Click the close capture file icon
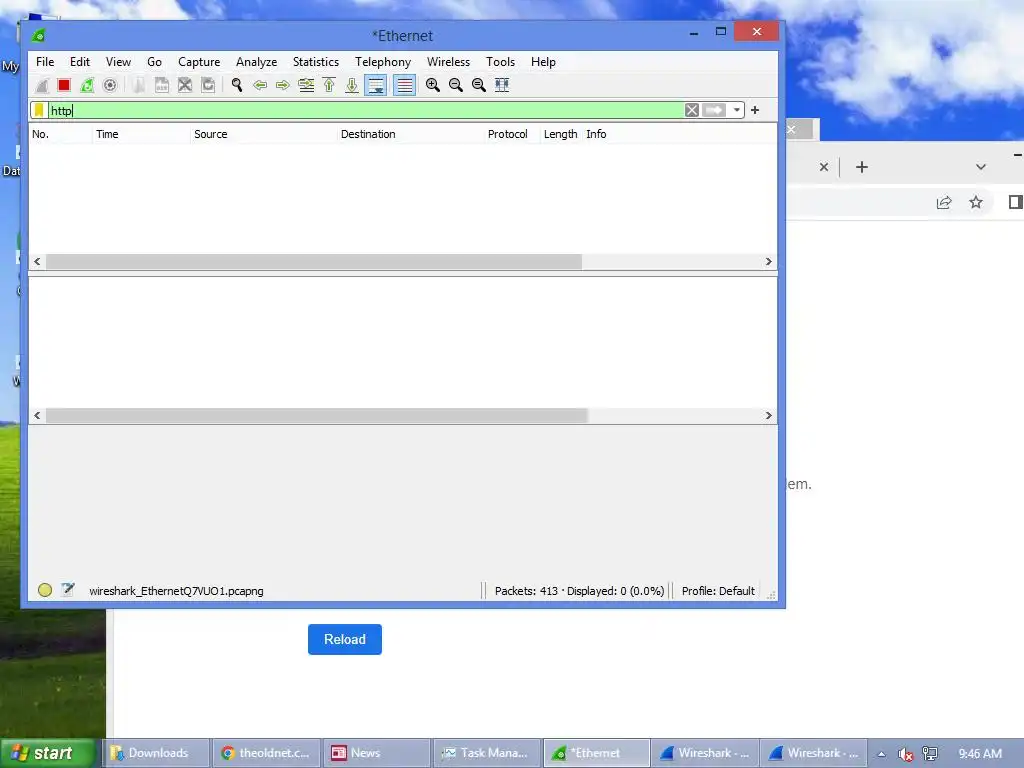This screenshot has height=768, width=1024. point(185,85)
